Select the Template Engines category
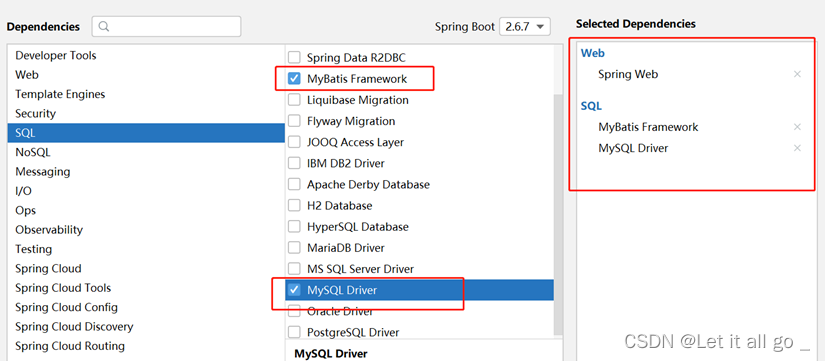Image resolution: width=825 pixels, height=361 pixels. pos(146,94)
